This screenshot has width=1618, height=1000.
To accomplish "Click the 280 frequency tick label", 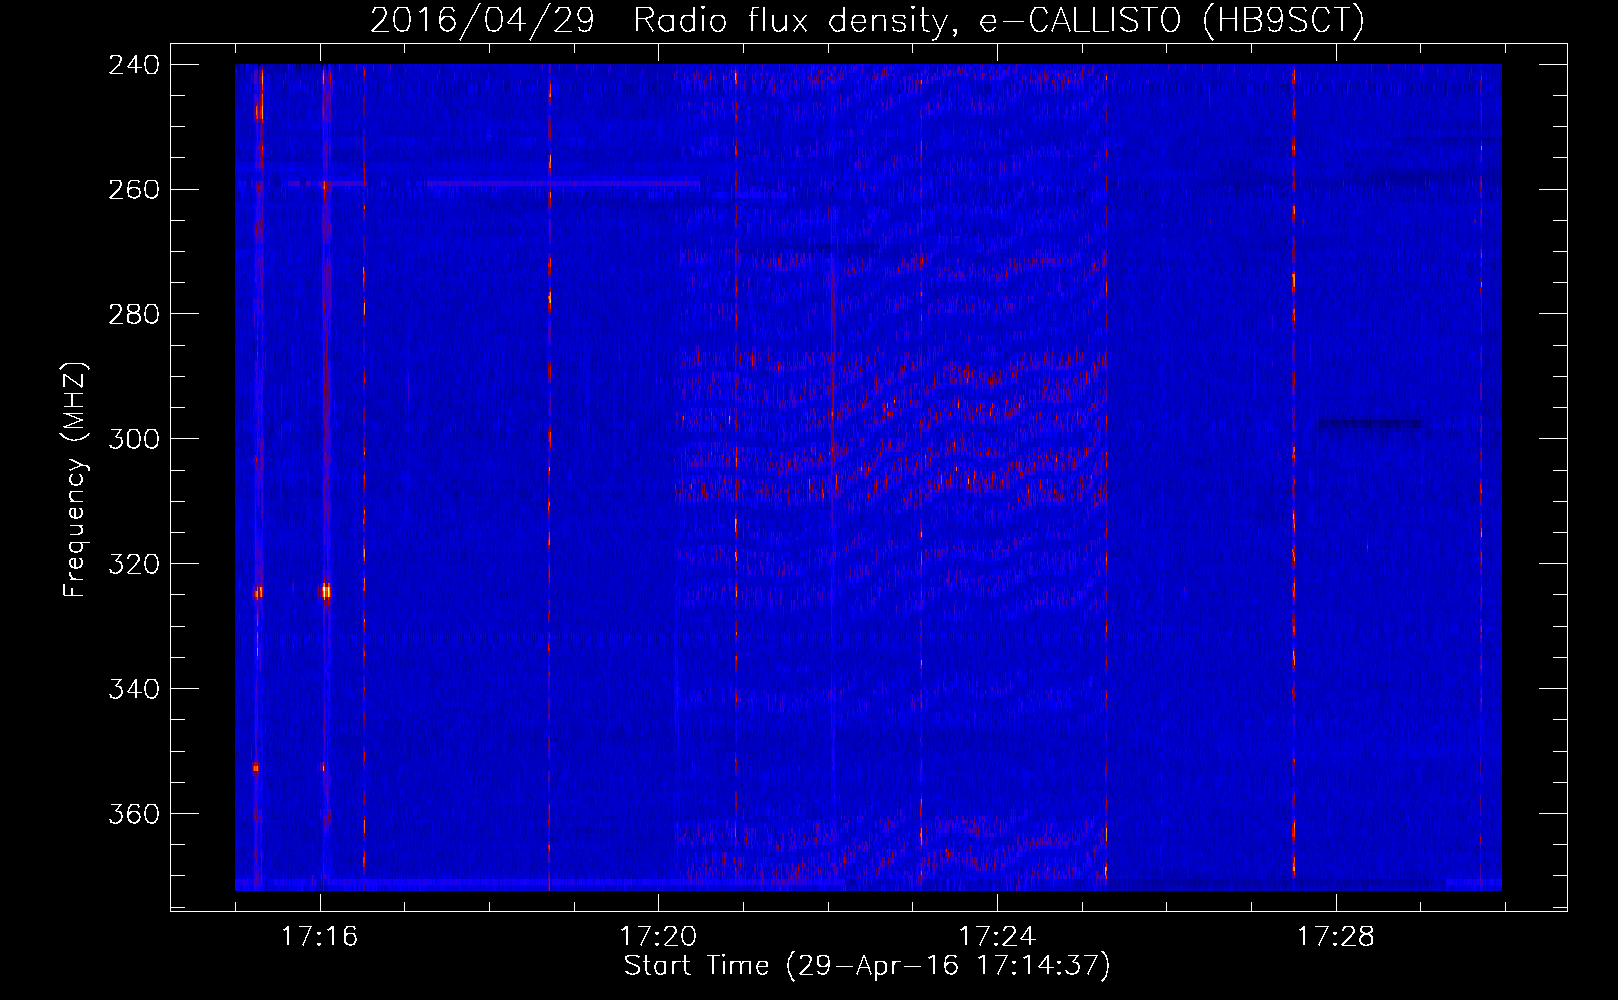I will tap(133, 315).
